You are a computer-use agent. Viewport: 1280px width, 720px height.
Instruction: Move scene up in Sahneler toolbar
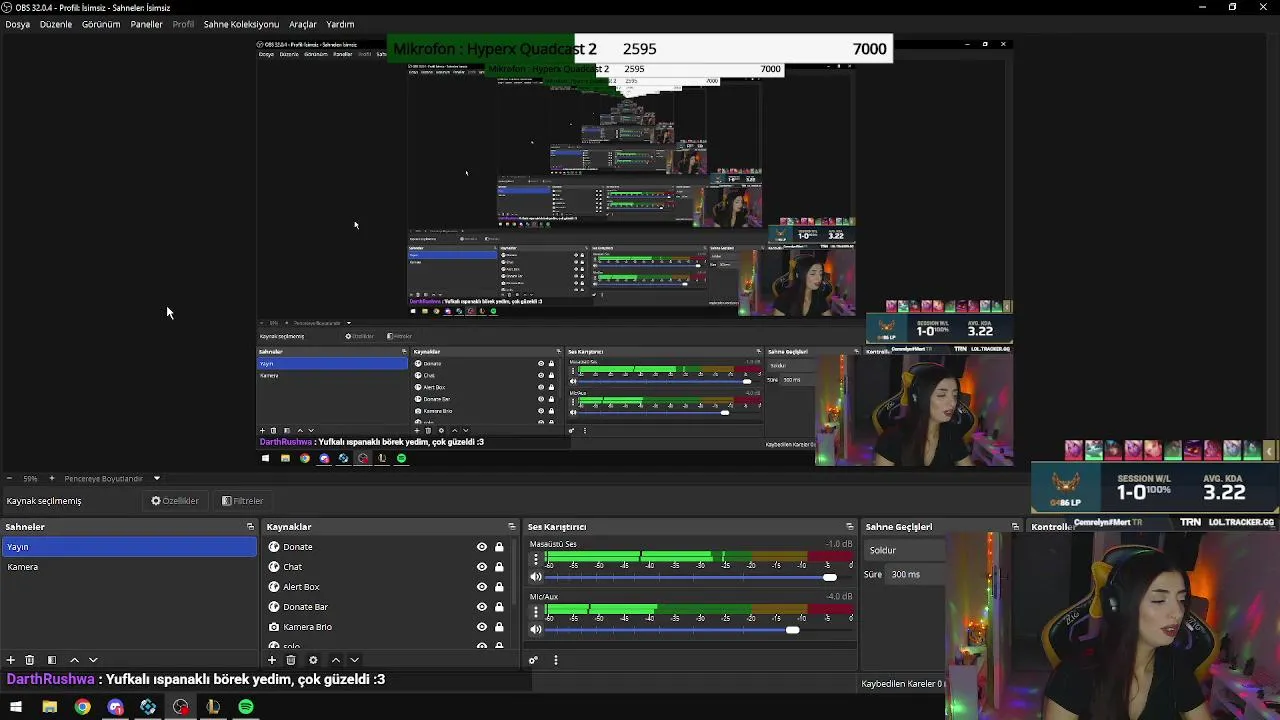[x=74, y=660]
